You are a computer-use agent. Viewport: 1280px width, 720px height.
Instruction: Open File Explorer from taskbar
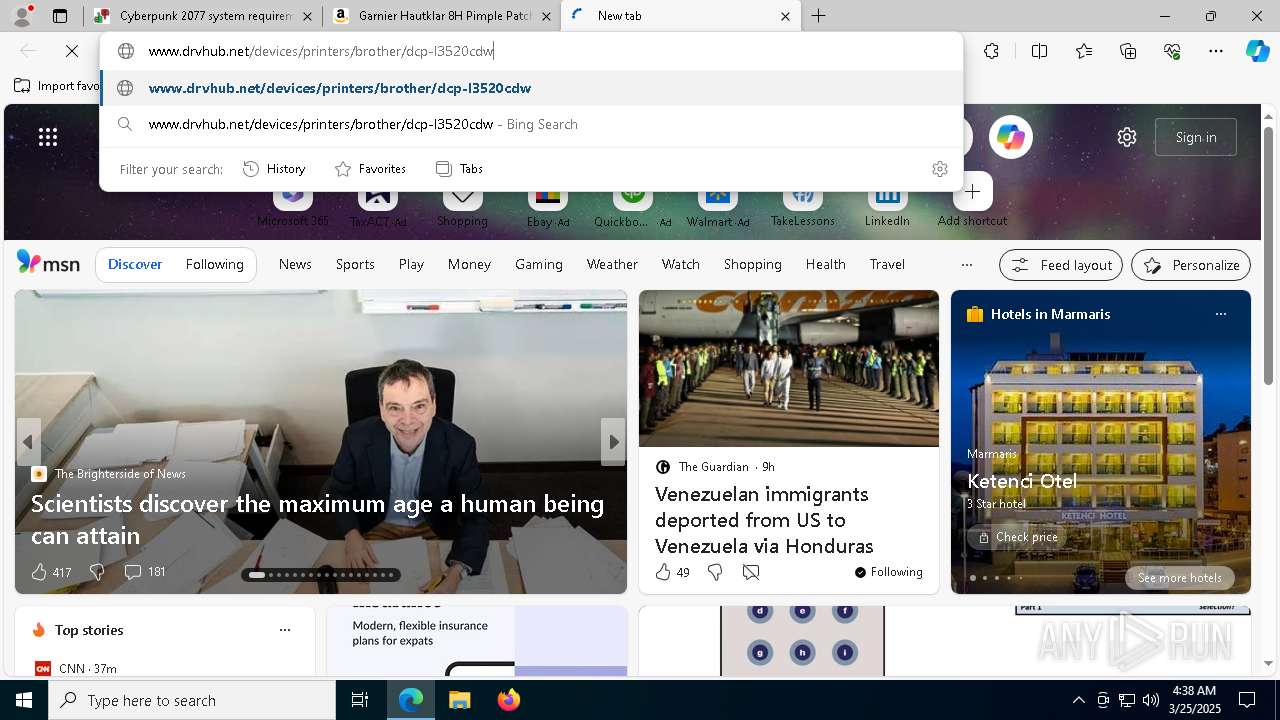[x=459, y=700]
